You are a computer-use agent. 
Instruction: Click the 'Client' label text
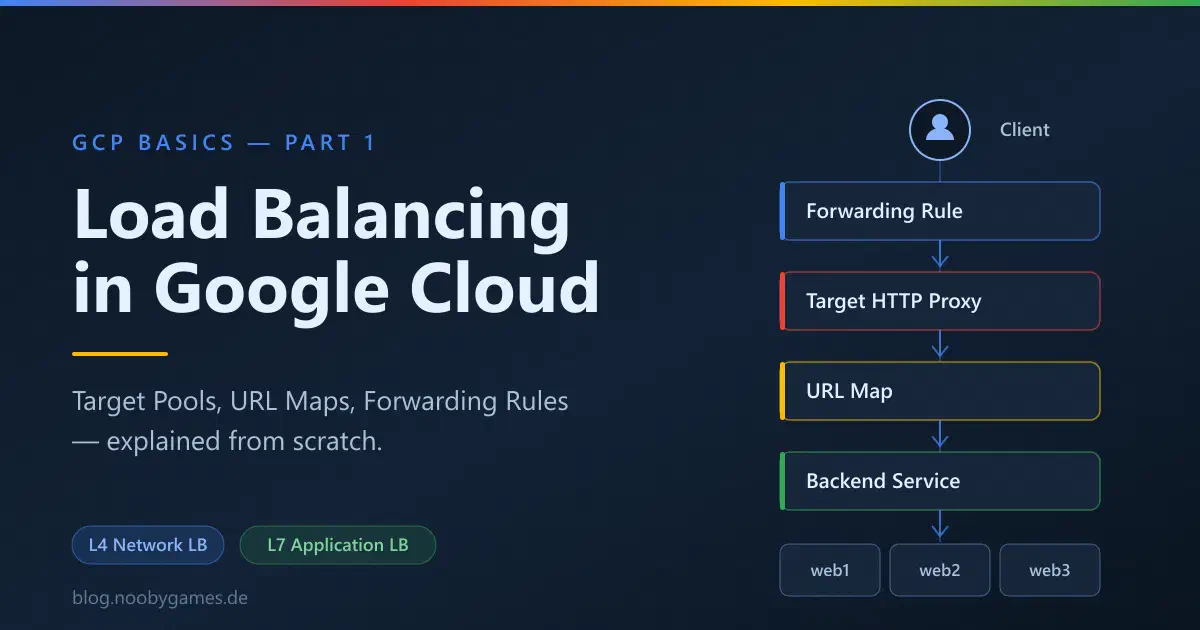(1025, 130)
